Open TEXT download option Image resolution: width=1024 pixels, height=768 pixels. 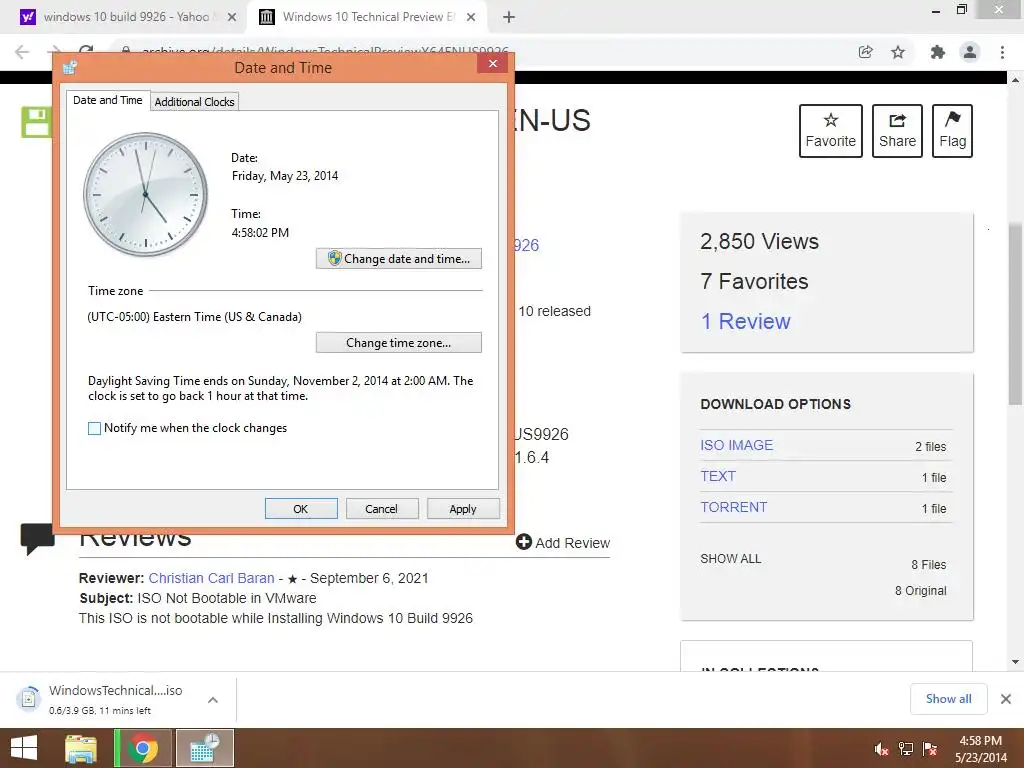click(x=718, y=476)
